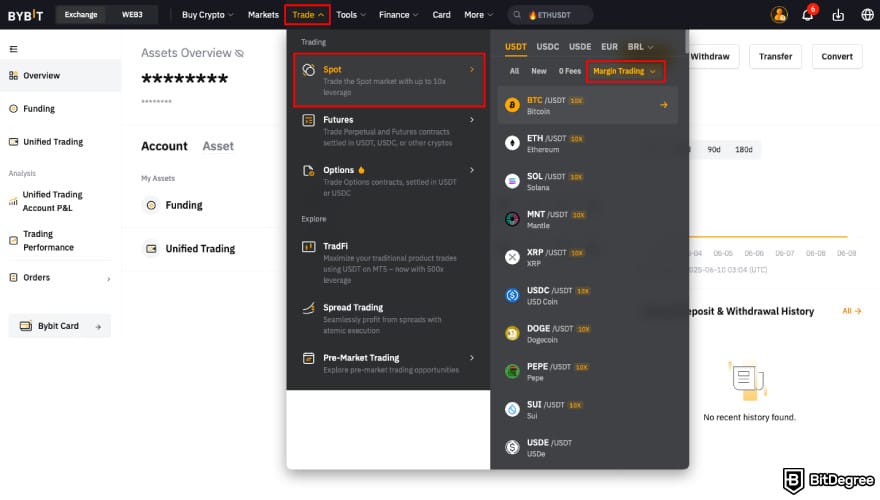This screenshot has width=880, height=500.
Task: Click the Pre-Market Trading icon
Action: [x=309, y=358]
